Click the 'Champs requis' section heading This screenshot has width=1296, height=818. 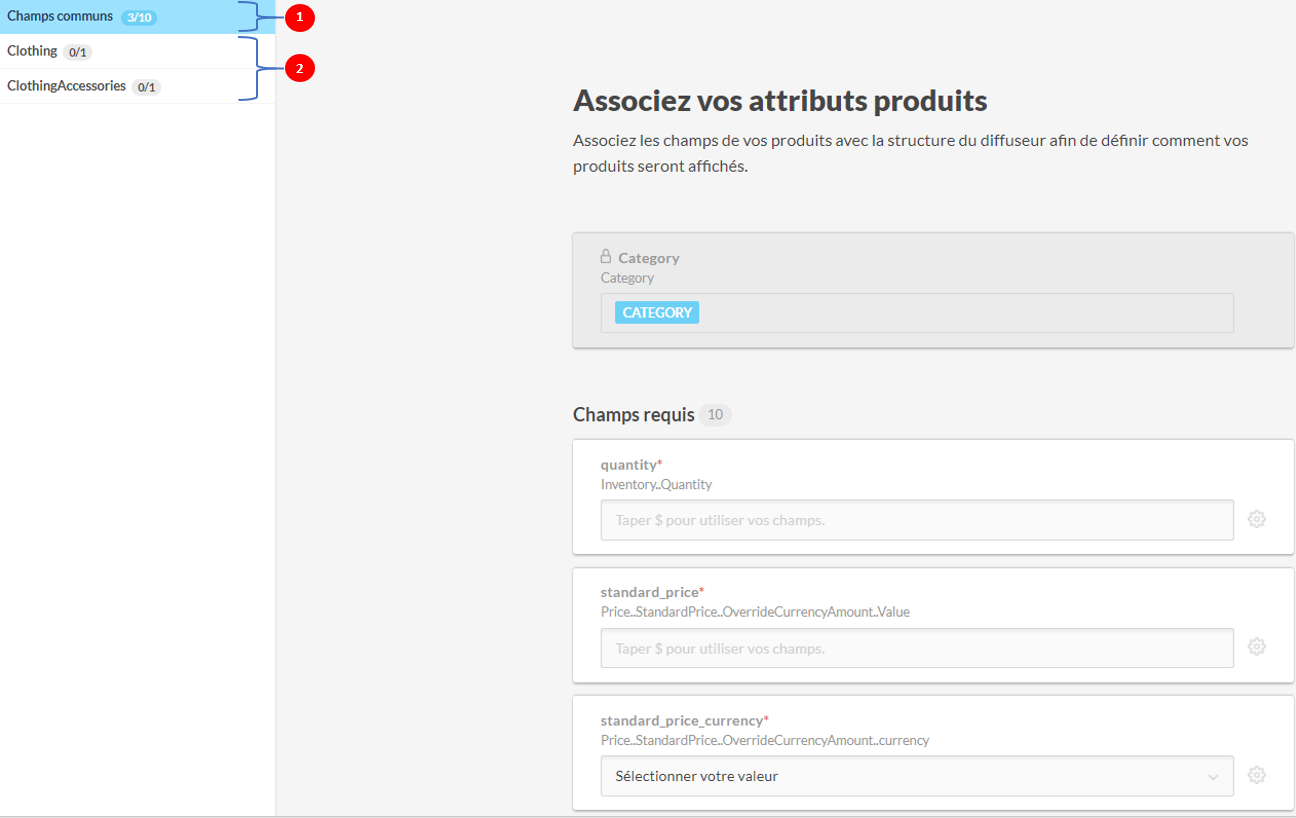tap(633, 415)
